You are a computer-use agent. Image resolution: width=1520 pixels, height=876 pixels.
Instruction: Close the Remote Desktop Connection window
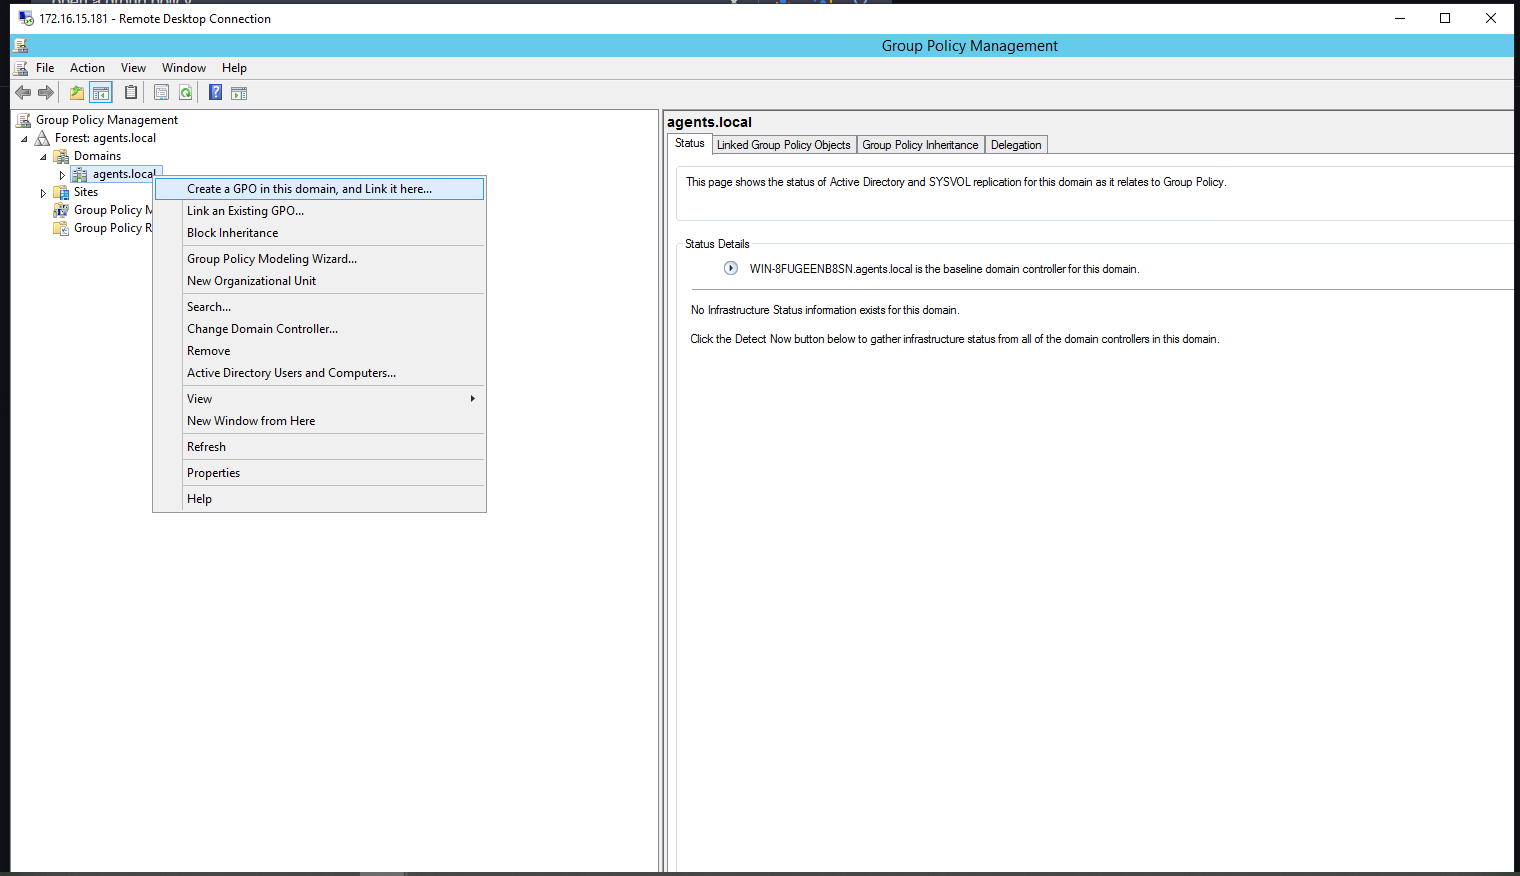coord(1491,18)
